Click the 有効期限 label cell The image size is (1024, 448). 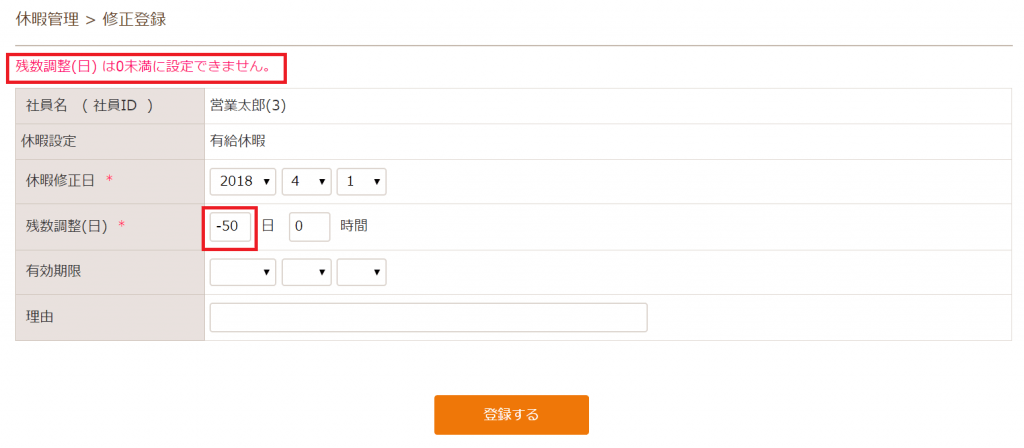click(x=110, y=272)
